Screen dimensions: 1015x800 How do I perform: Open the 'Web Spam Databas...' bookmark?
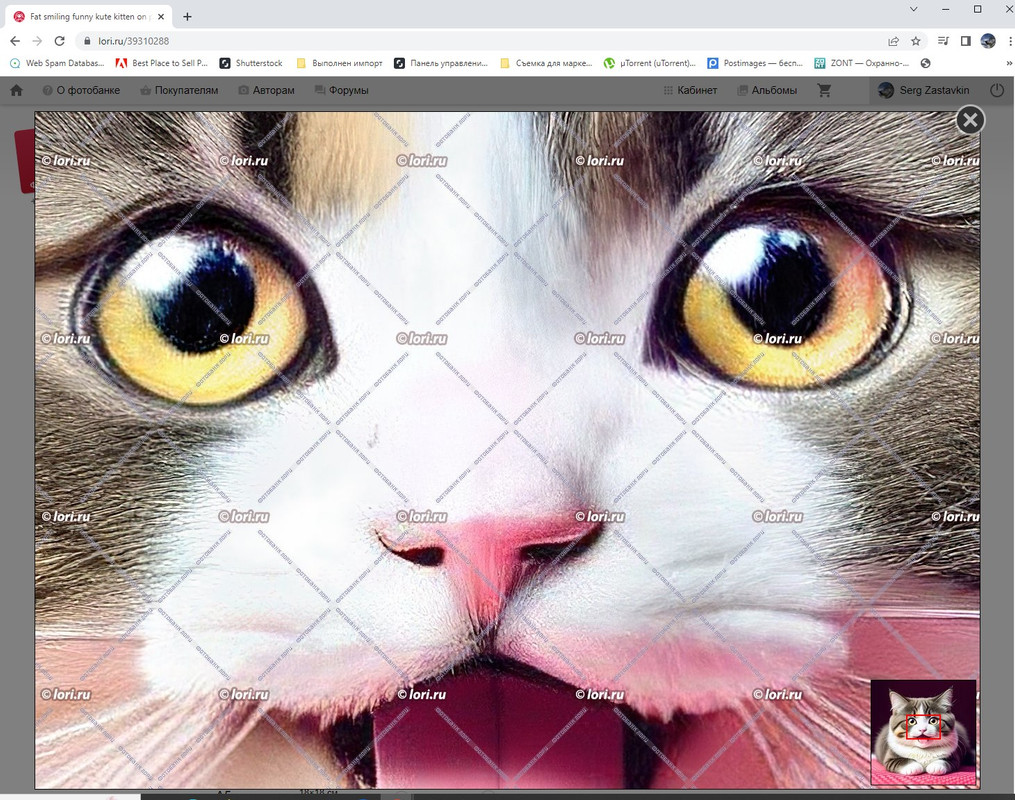[x=57, y=63]
